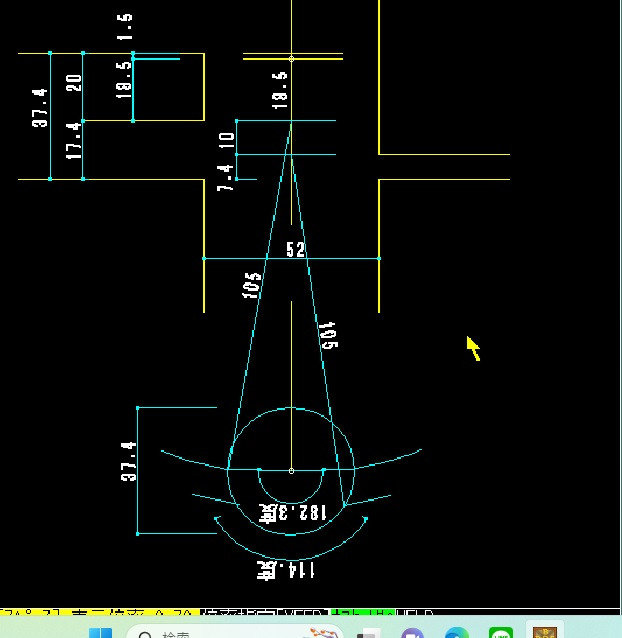Select the "52" horizontal dimension text

(x=295, y=249)
